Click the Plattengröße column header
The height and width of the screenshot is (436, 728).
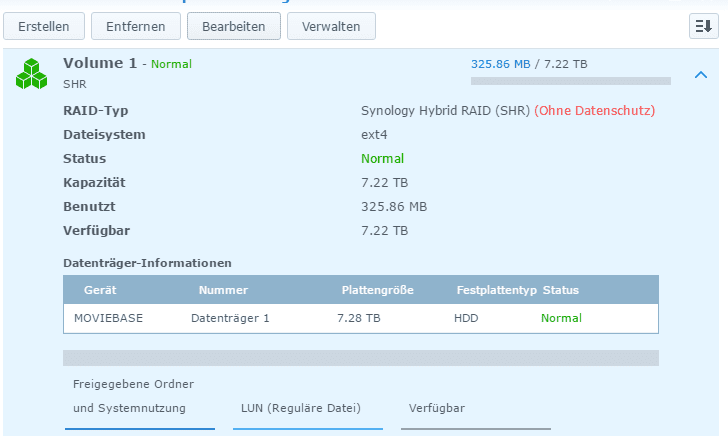377,290
